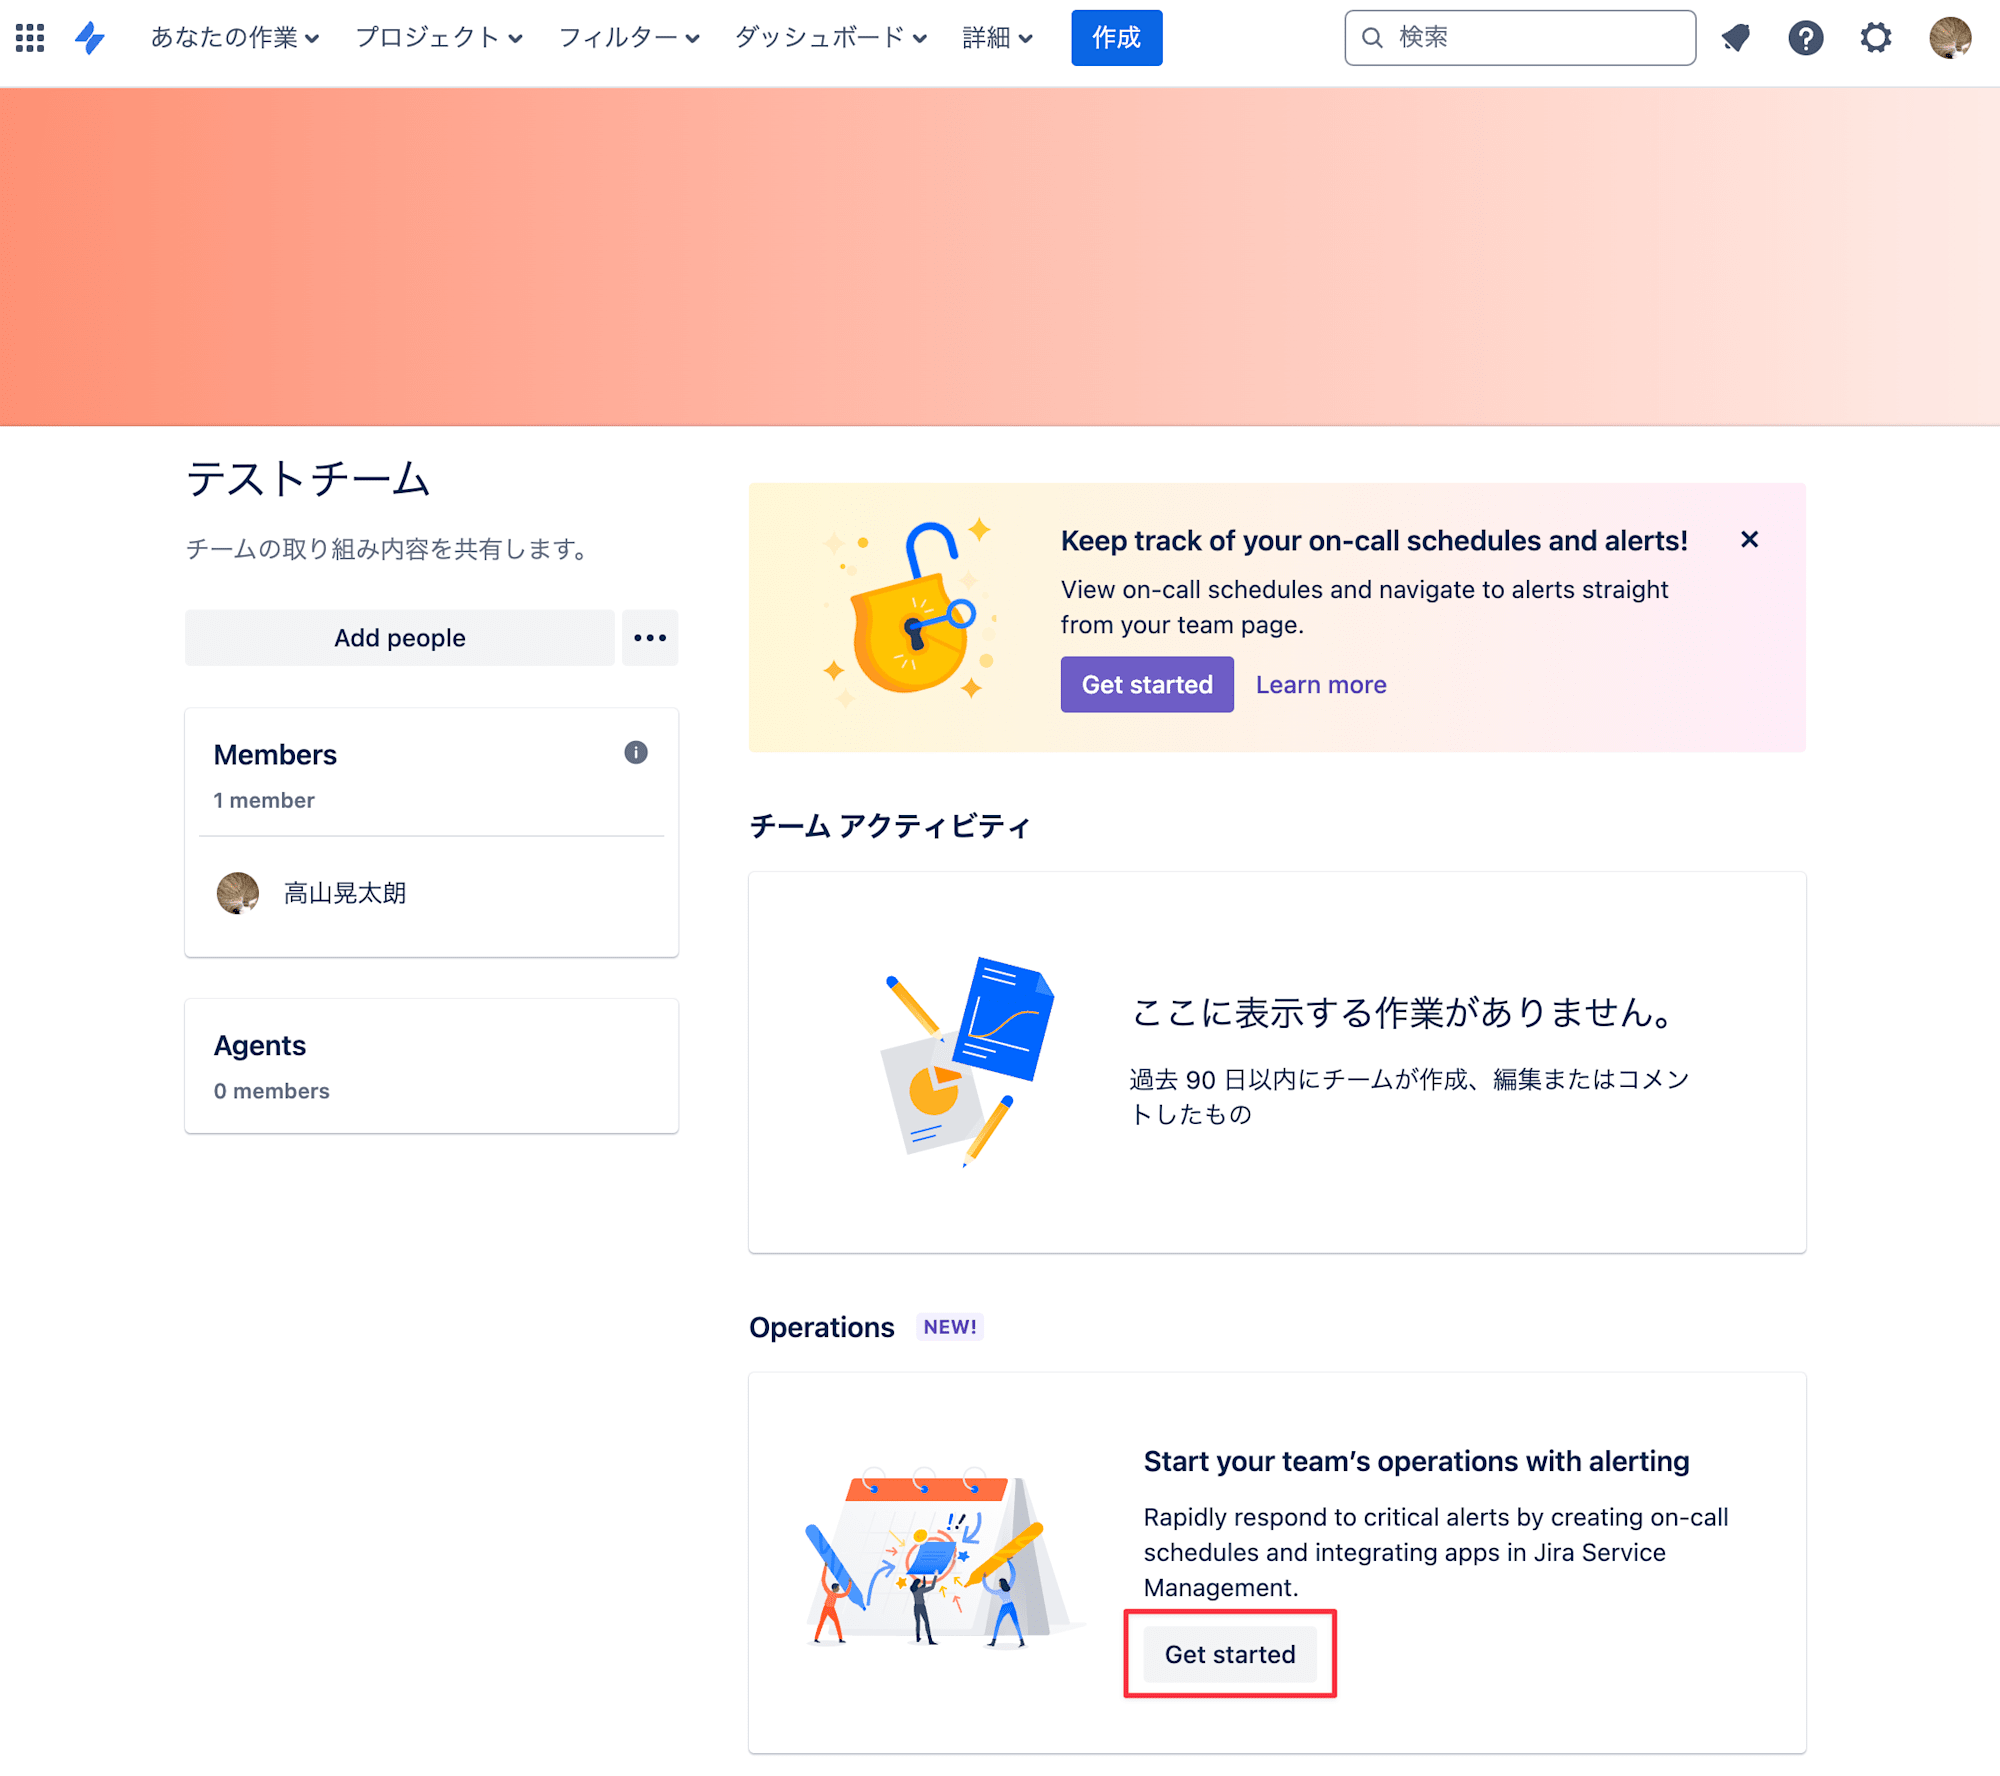Screen dimensions: 2000x1776
Task: Click the 高山晃太朗 member profile thumbnail
Action: tap(240, 891)
